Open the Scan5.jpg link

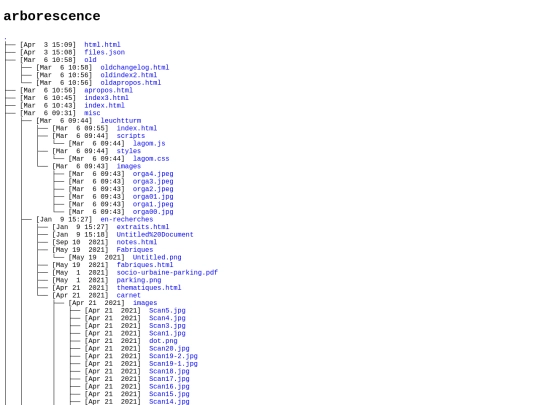click(x=167, y=310)
